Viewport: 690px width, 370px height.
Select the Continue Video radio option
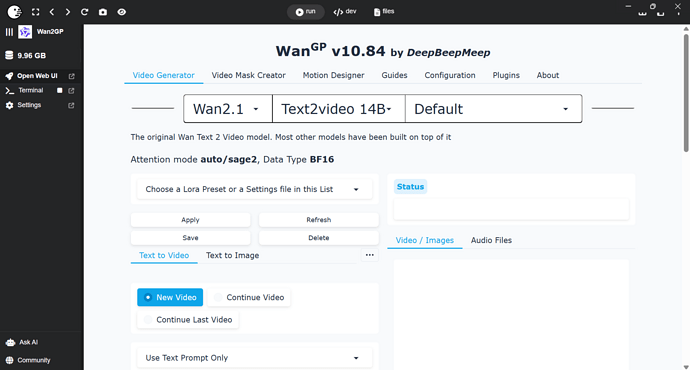coord(249,297)
